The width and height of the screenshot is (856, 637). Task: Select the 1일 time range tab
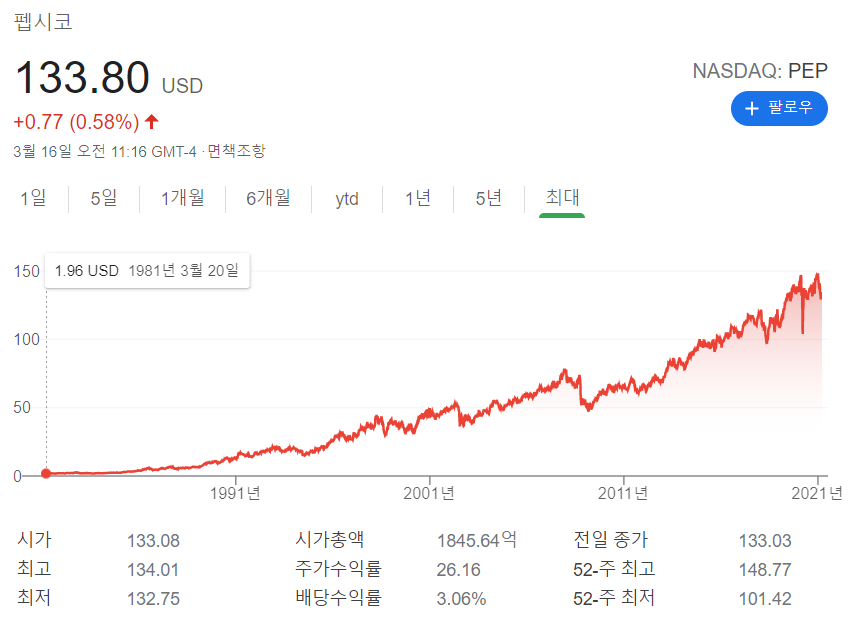pyautogui.click(x=33, y=198)
